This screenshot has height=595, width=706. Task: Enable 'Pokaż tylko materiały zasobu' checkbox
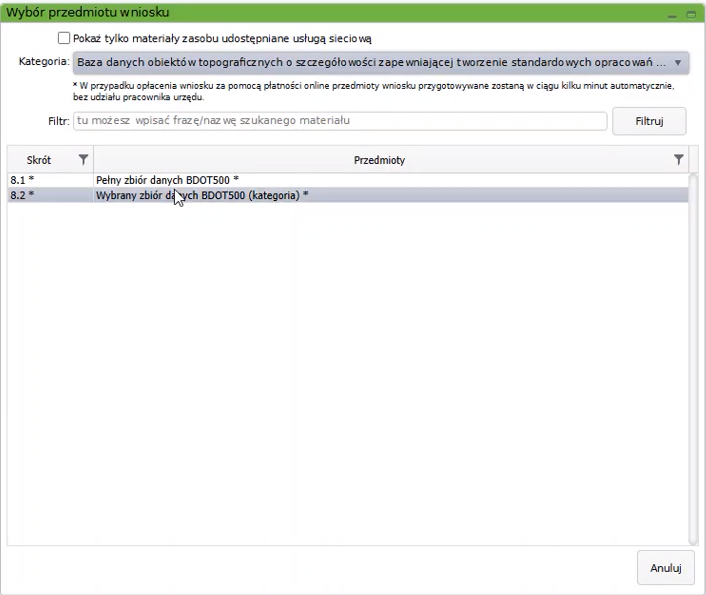tap(64, 38)
